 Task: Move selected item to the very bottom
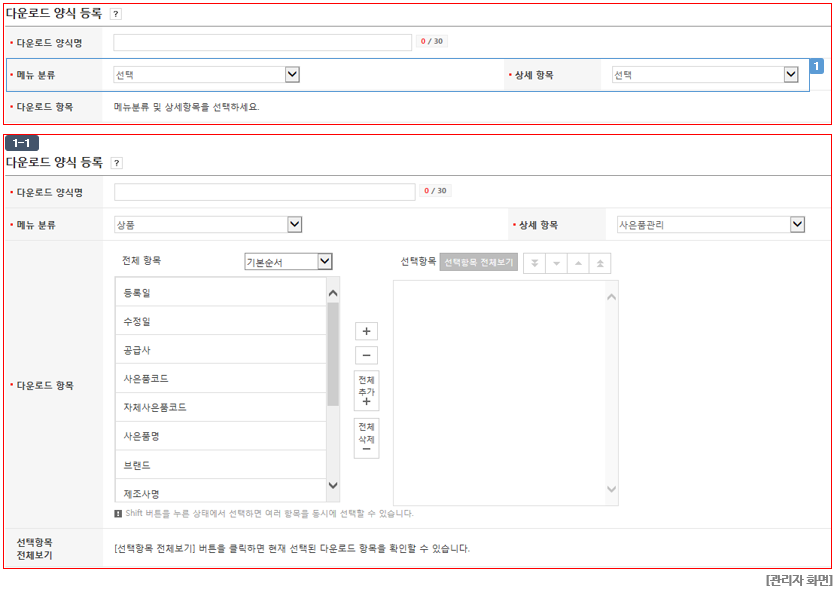[535, 263]
